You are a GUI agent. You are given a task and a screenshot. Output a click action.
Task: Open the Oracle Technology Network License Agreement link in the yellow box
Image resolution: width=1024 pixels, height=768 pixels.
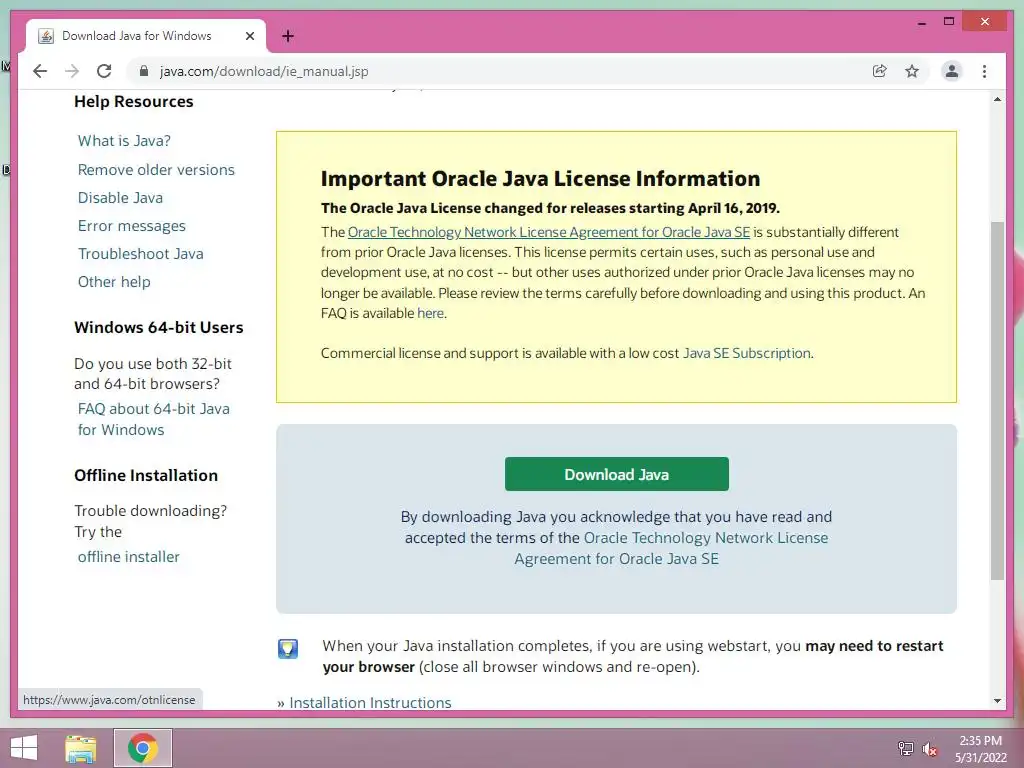[549, 232]
